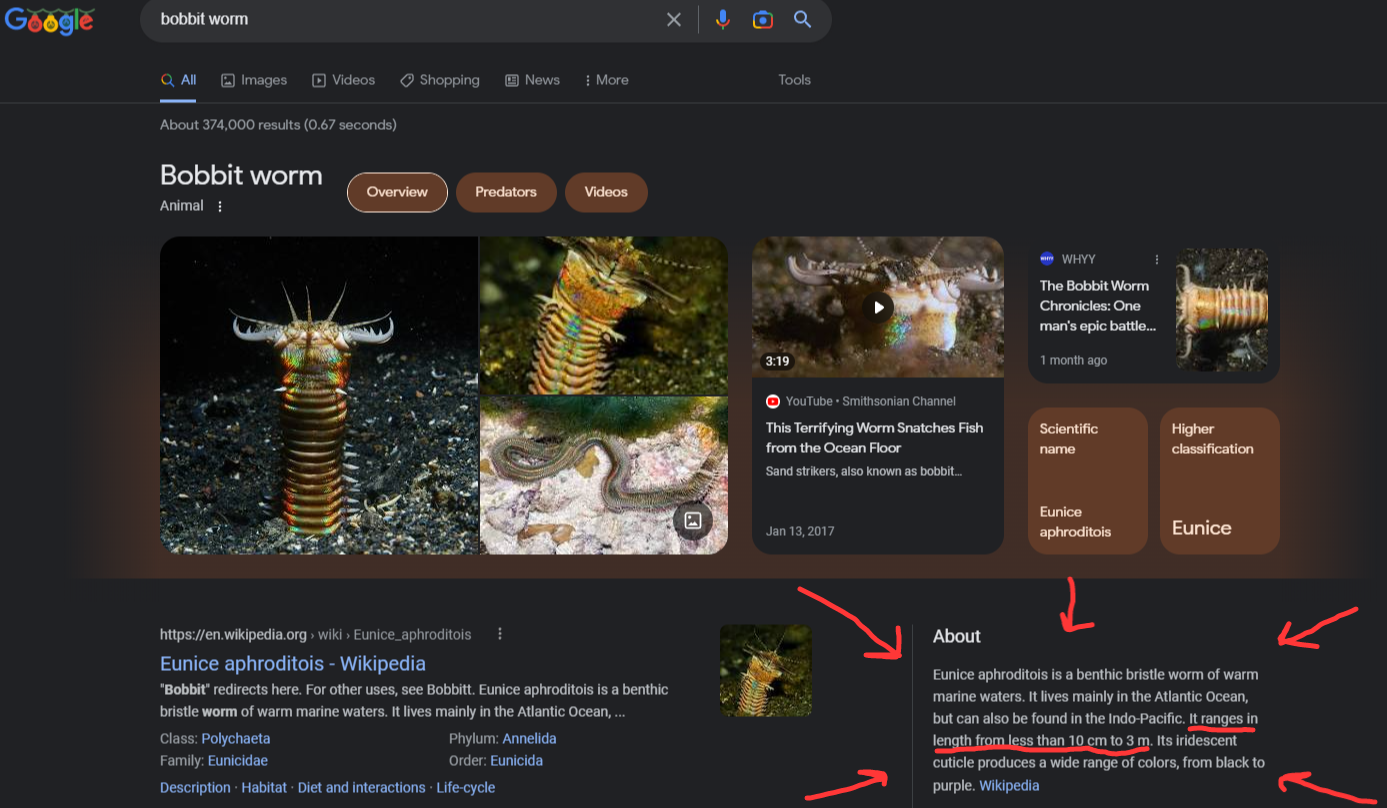Click the About heading text
Viewport: 1387px width, 808px height.
tap(957, 636)
